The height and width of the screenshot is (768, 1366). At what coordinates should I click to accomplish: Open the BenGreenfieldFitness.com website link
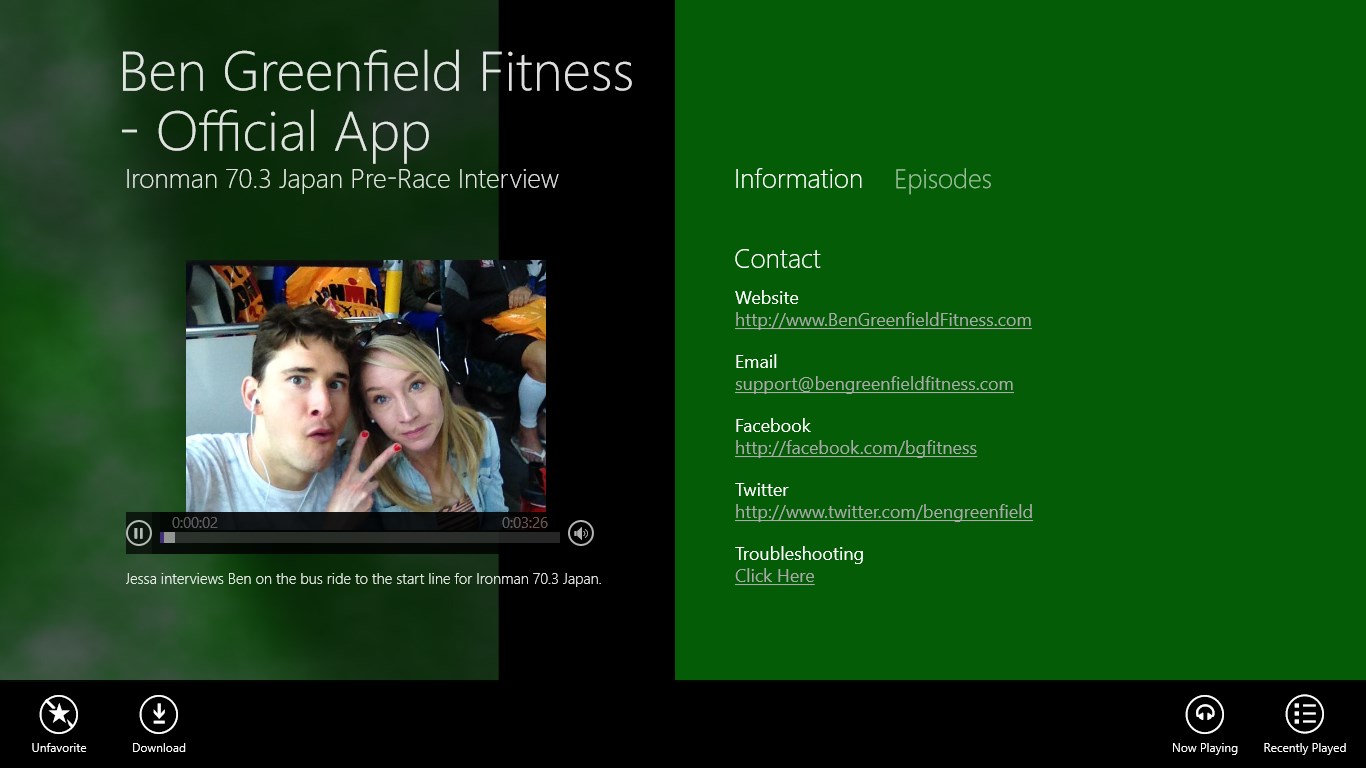click(883, 320)
